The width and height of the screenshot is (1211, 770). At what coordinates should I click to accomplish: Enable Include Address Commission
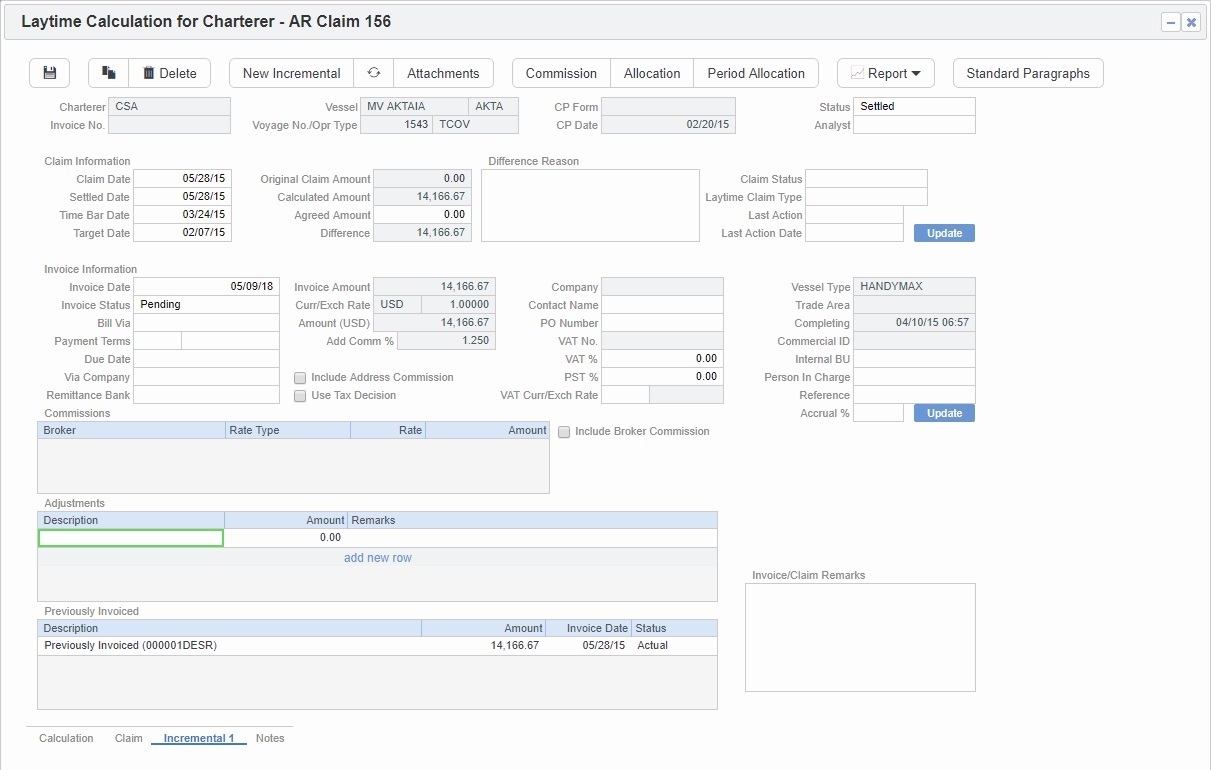pyautogui.click(x=299, y=378)
